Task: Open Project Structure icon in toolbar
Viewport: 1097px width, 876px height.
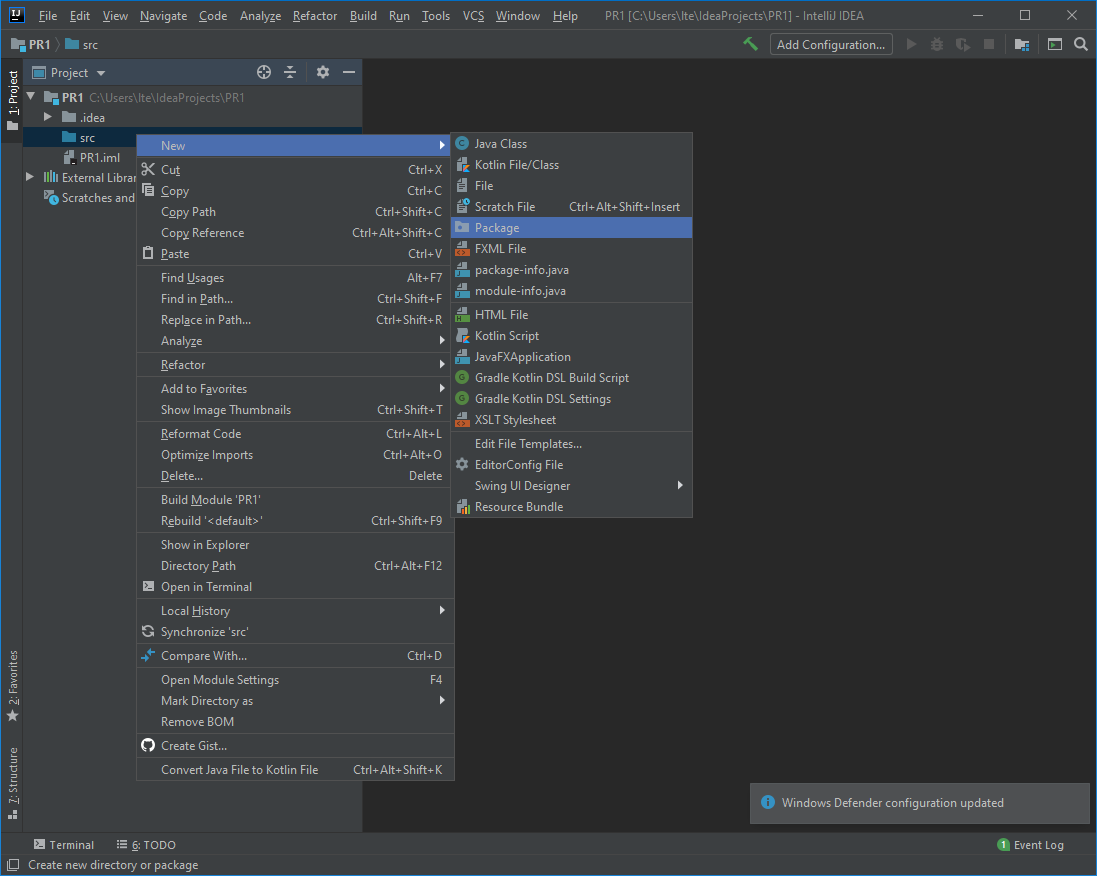Action: pos(1021,44)
